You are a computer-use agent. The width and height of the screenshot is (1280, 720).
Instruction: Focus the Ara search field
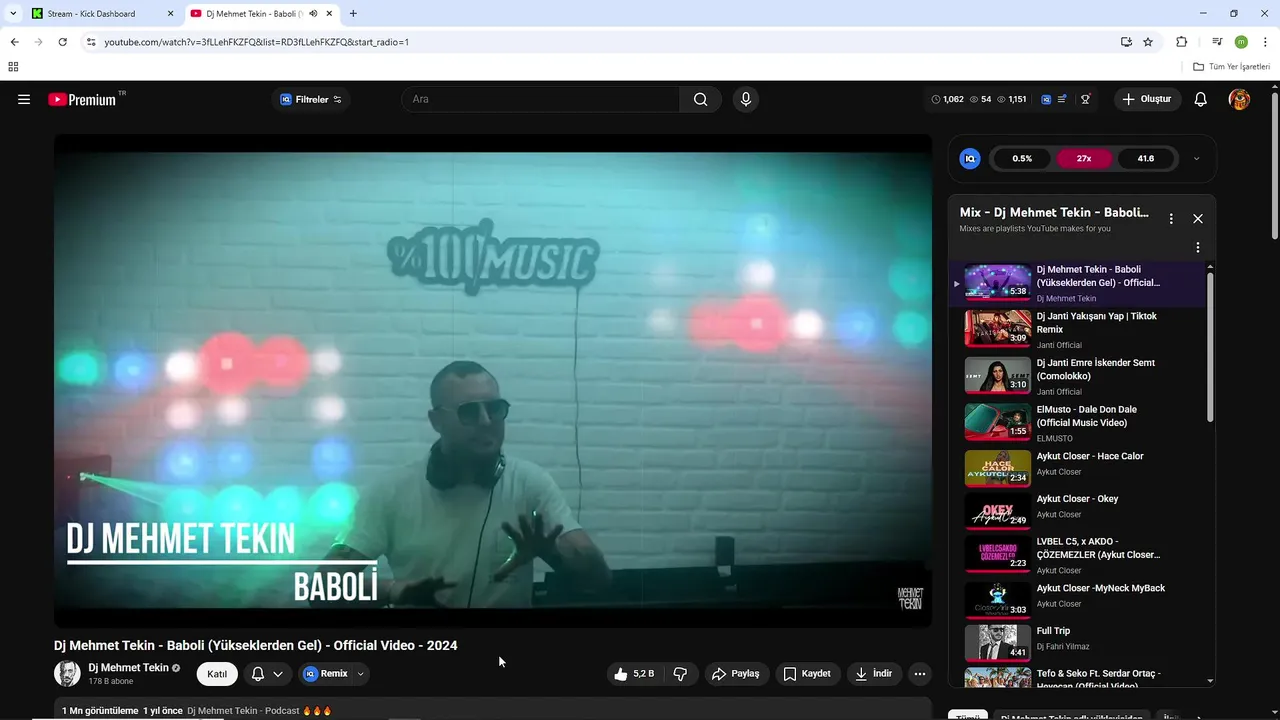540,99
